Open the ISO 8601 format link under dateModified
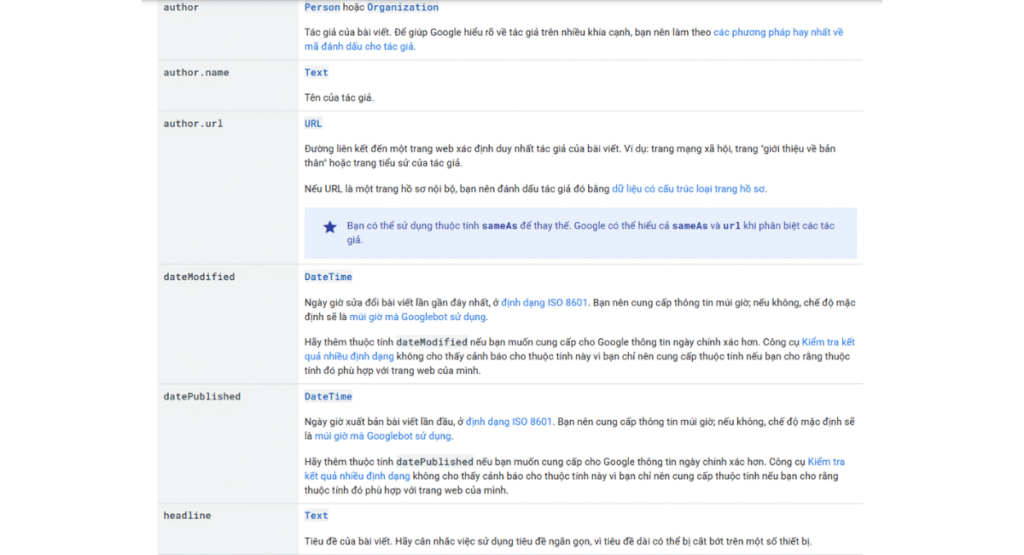The height and width of the screenshot is (555, 1024). (x=543, y=302)
